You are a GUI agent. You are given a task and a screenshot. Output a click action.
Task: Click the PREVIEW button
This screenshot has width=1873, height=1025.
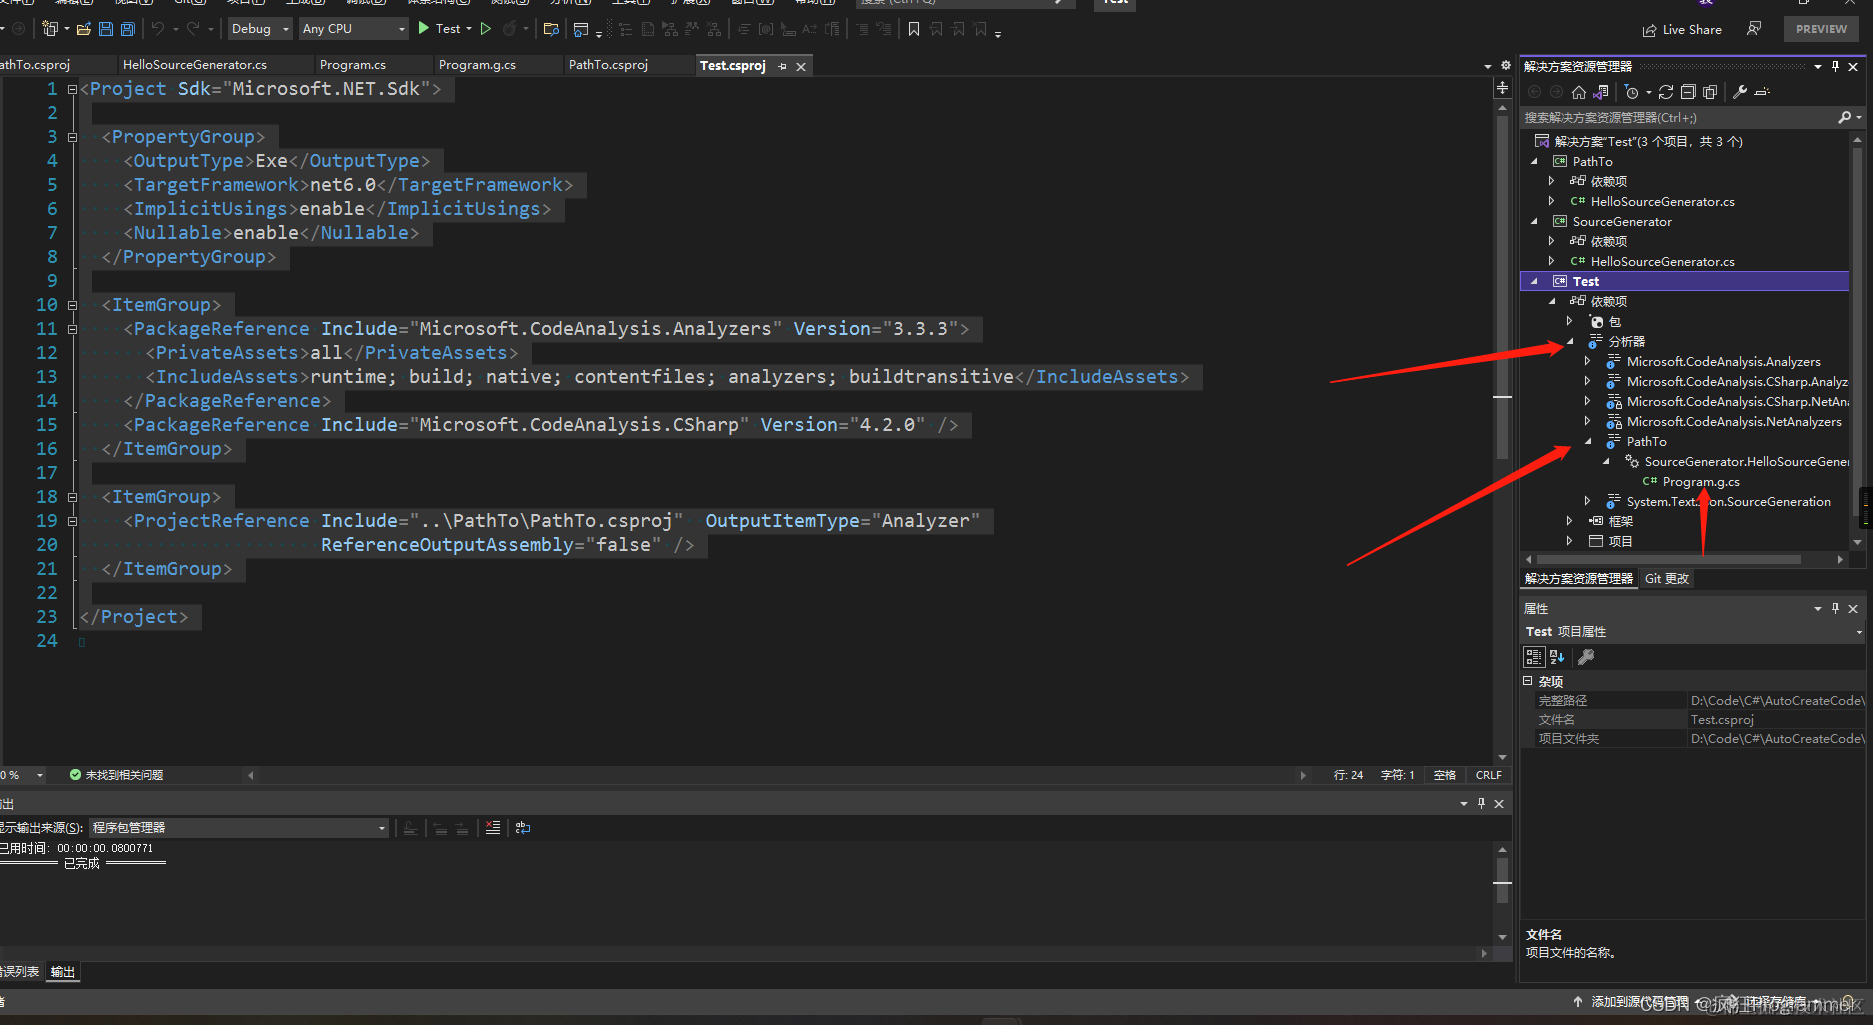(1821, 29)
